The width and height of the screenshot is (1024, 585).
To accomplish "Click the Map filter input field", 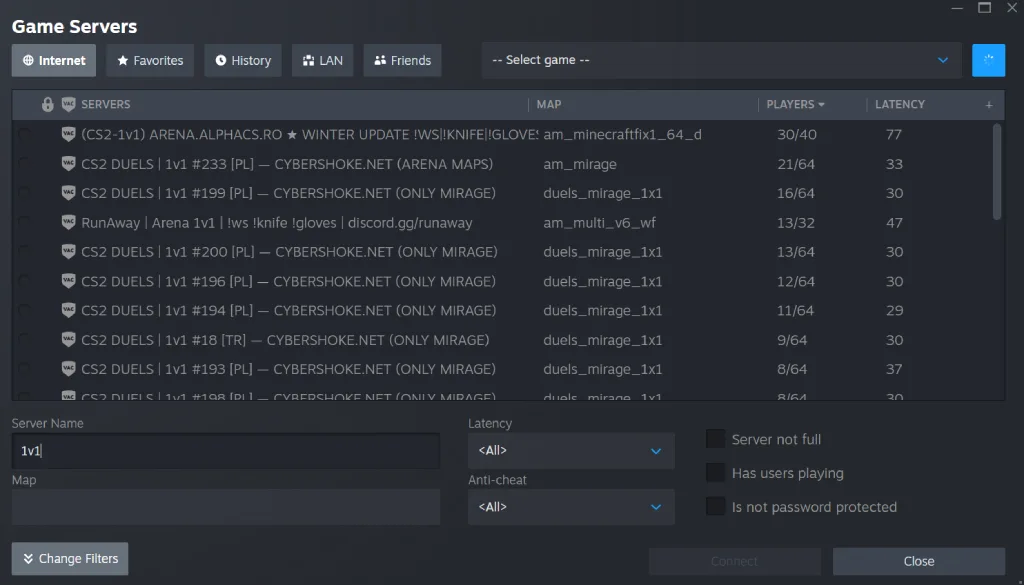I will pyautogui.click(x=225, y=507).
